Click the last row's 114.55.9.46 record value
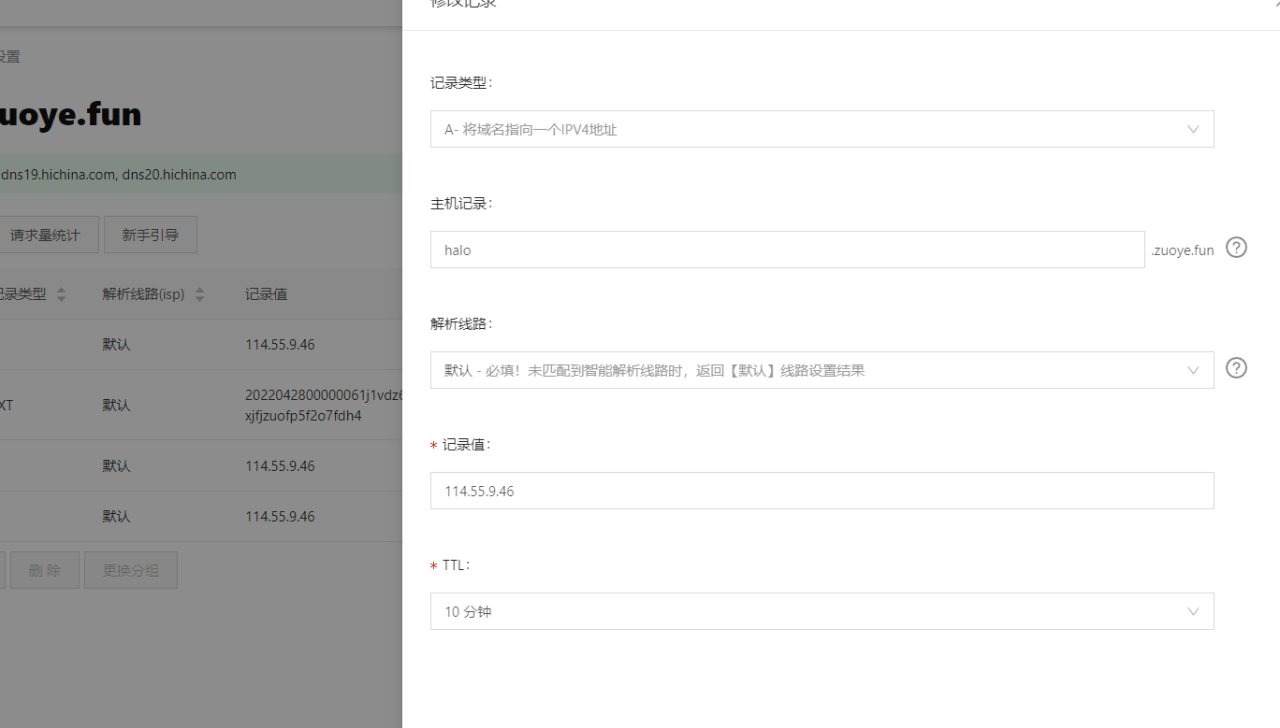 tap(280, 516)
